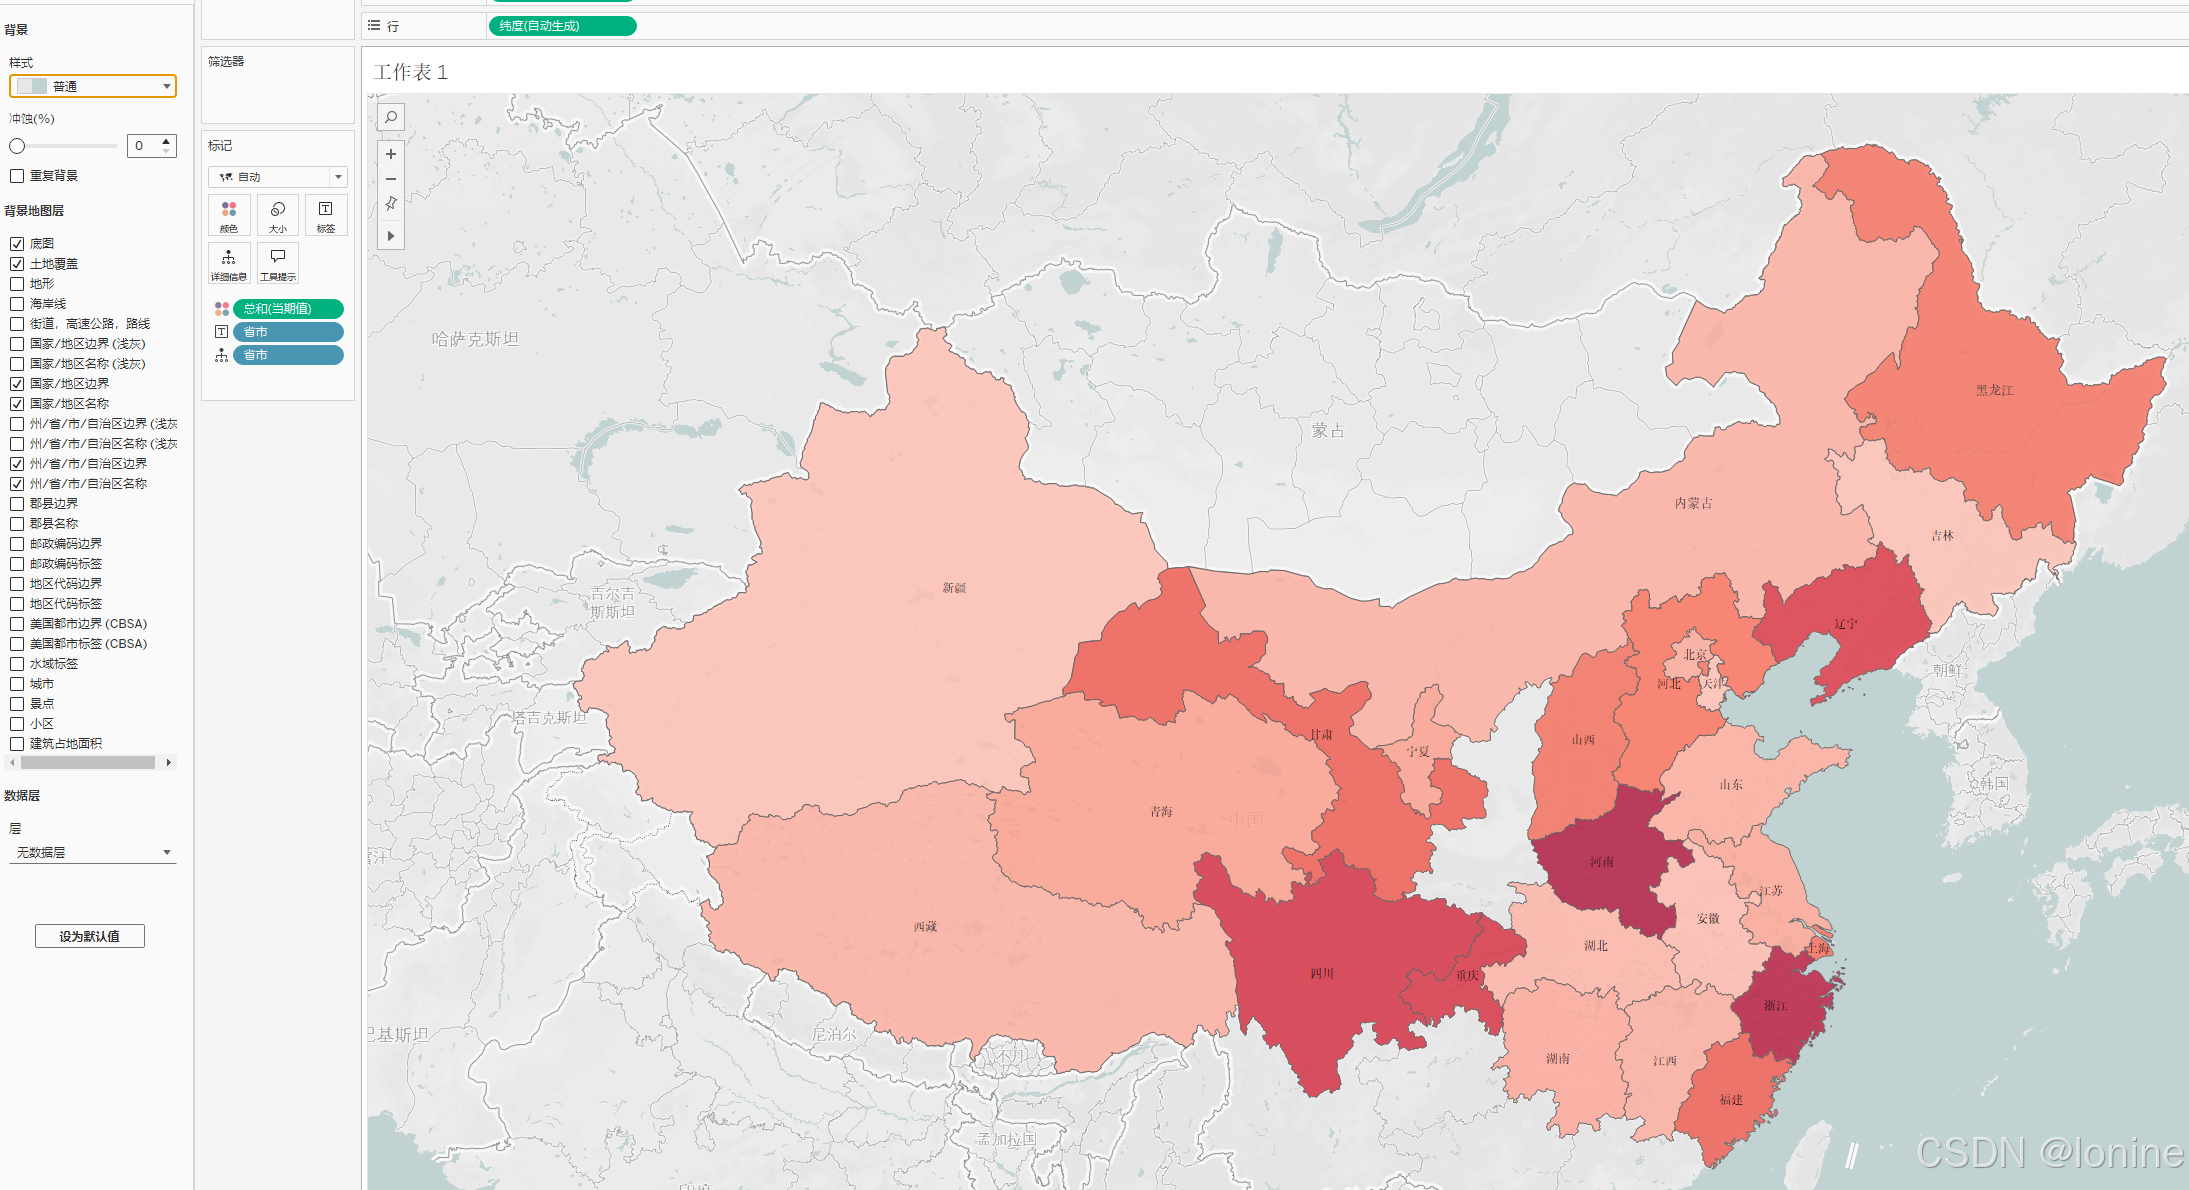Open the 颜色 color marks card
Image resolution: width=2189 pixels, height=1190 pixels.
click(229, 215)
